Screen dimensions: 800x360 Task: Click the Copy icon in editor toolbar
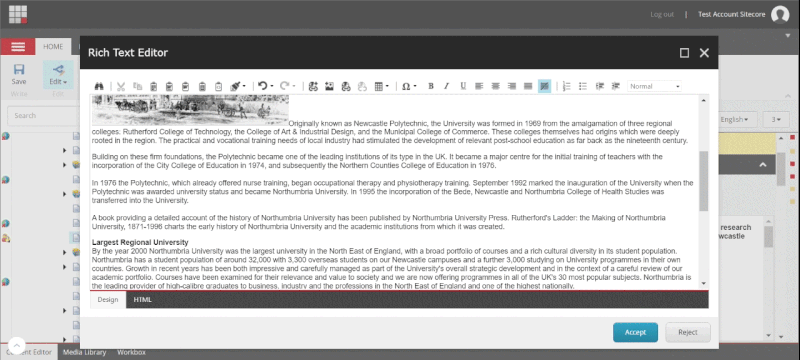click(137, 87)
